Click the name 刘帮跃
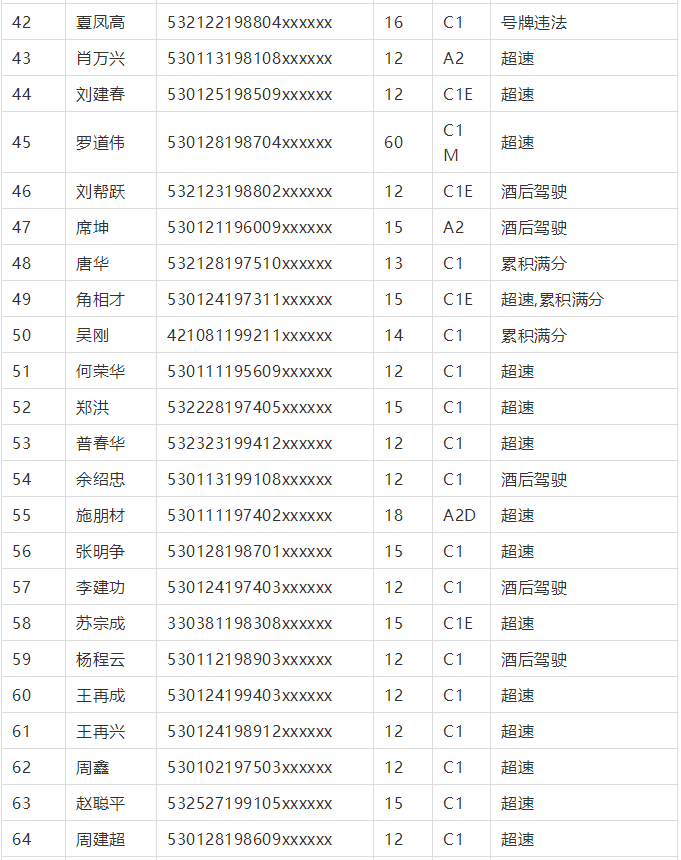 [x=100, y=191]
